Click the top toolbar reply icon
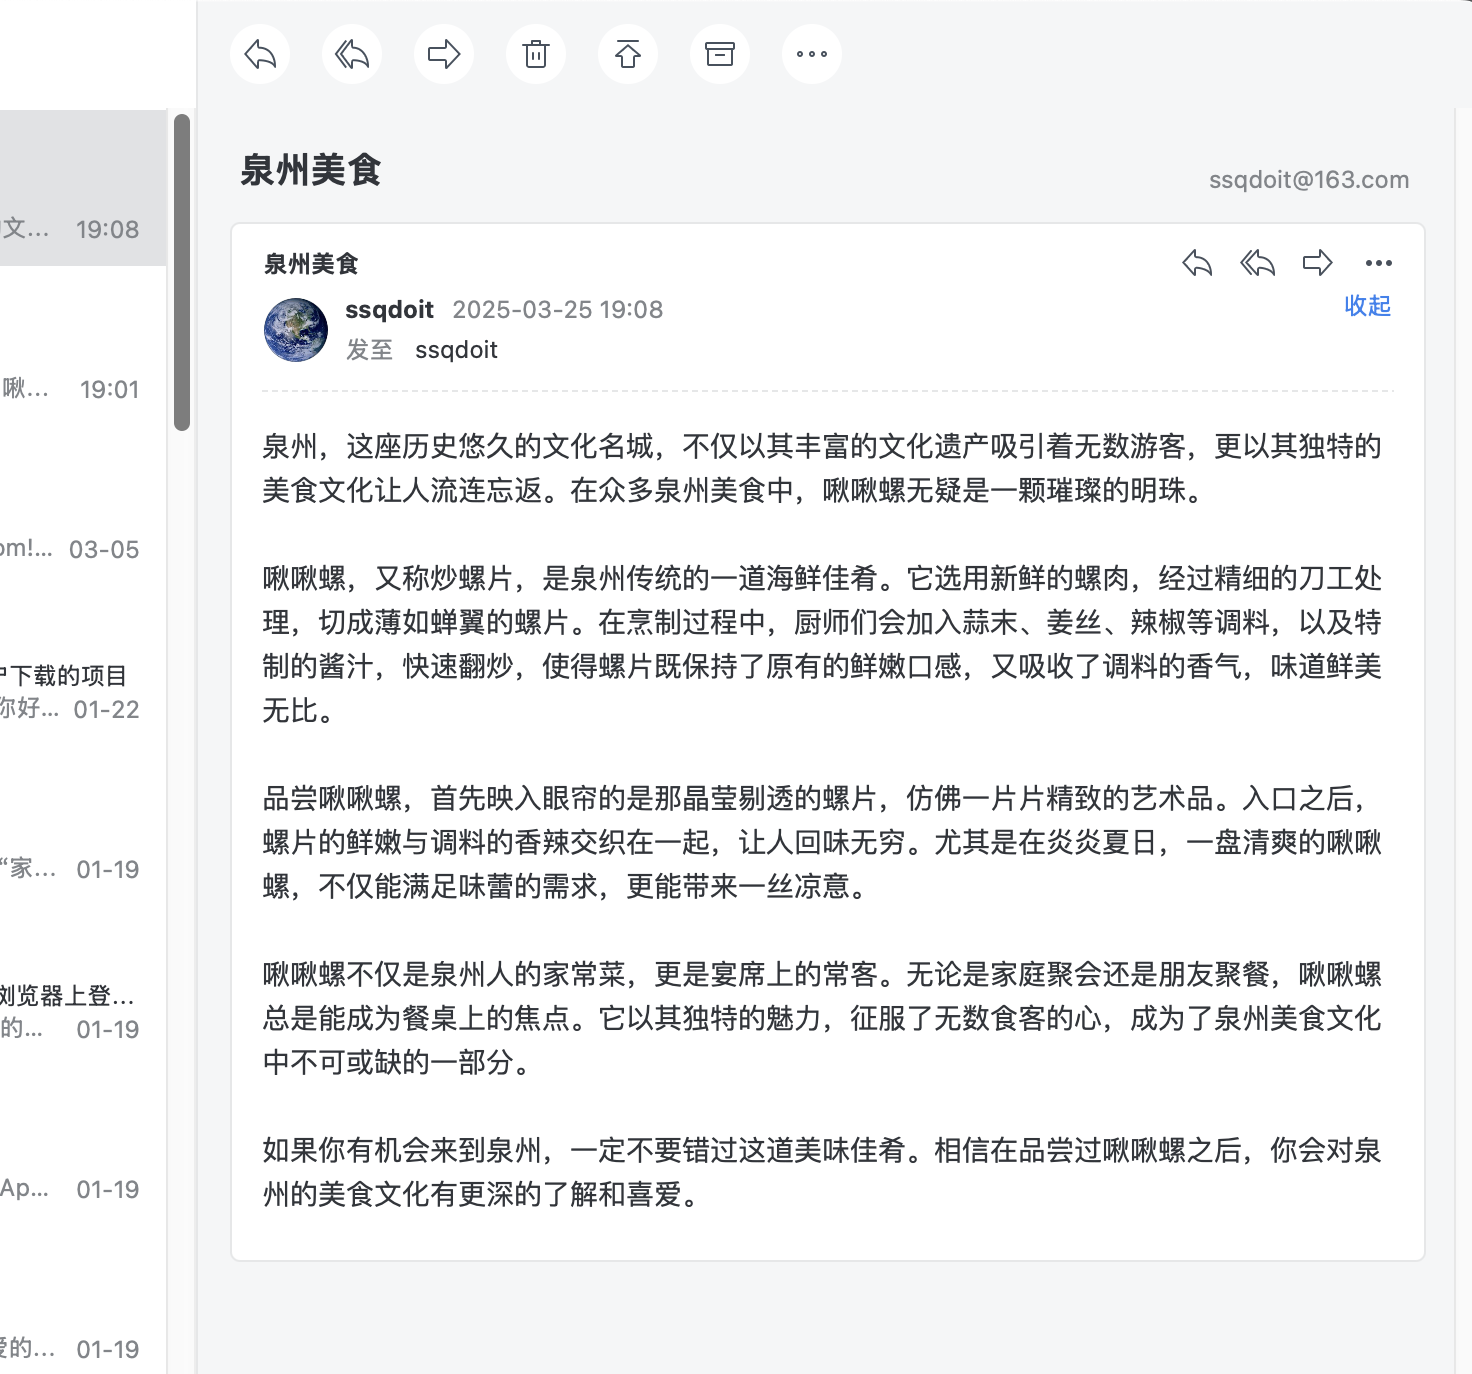 [260, 54]
